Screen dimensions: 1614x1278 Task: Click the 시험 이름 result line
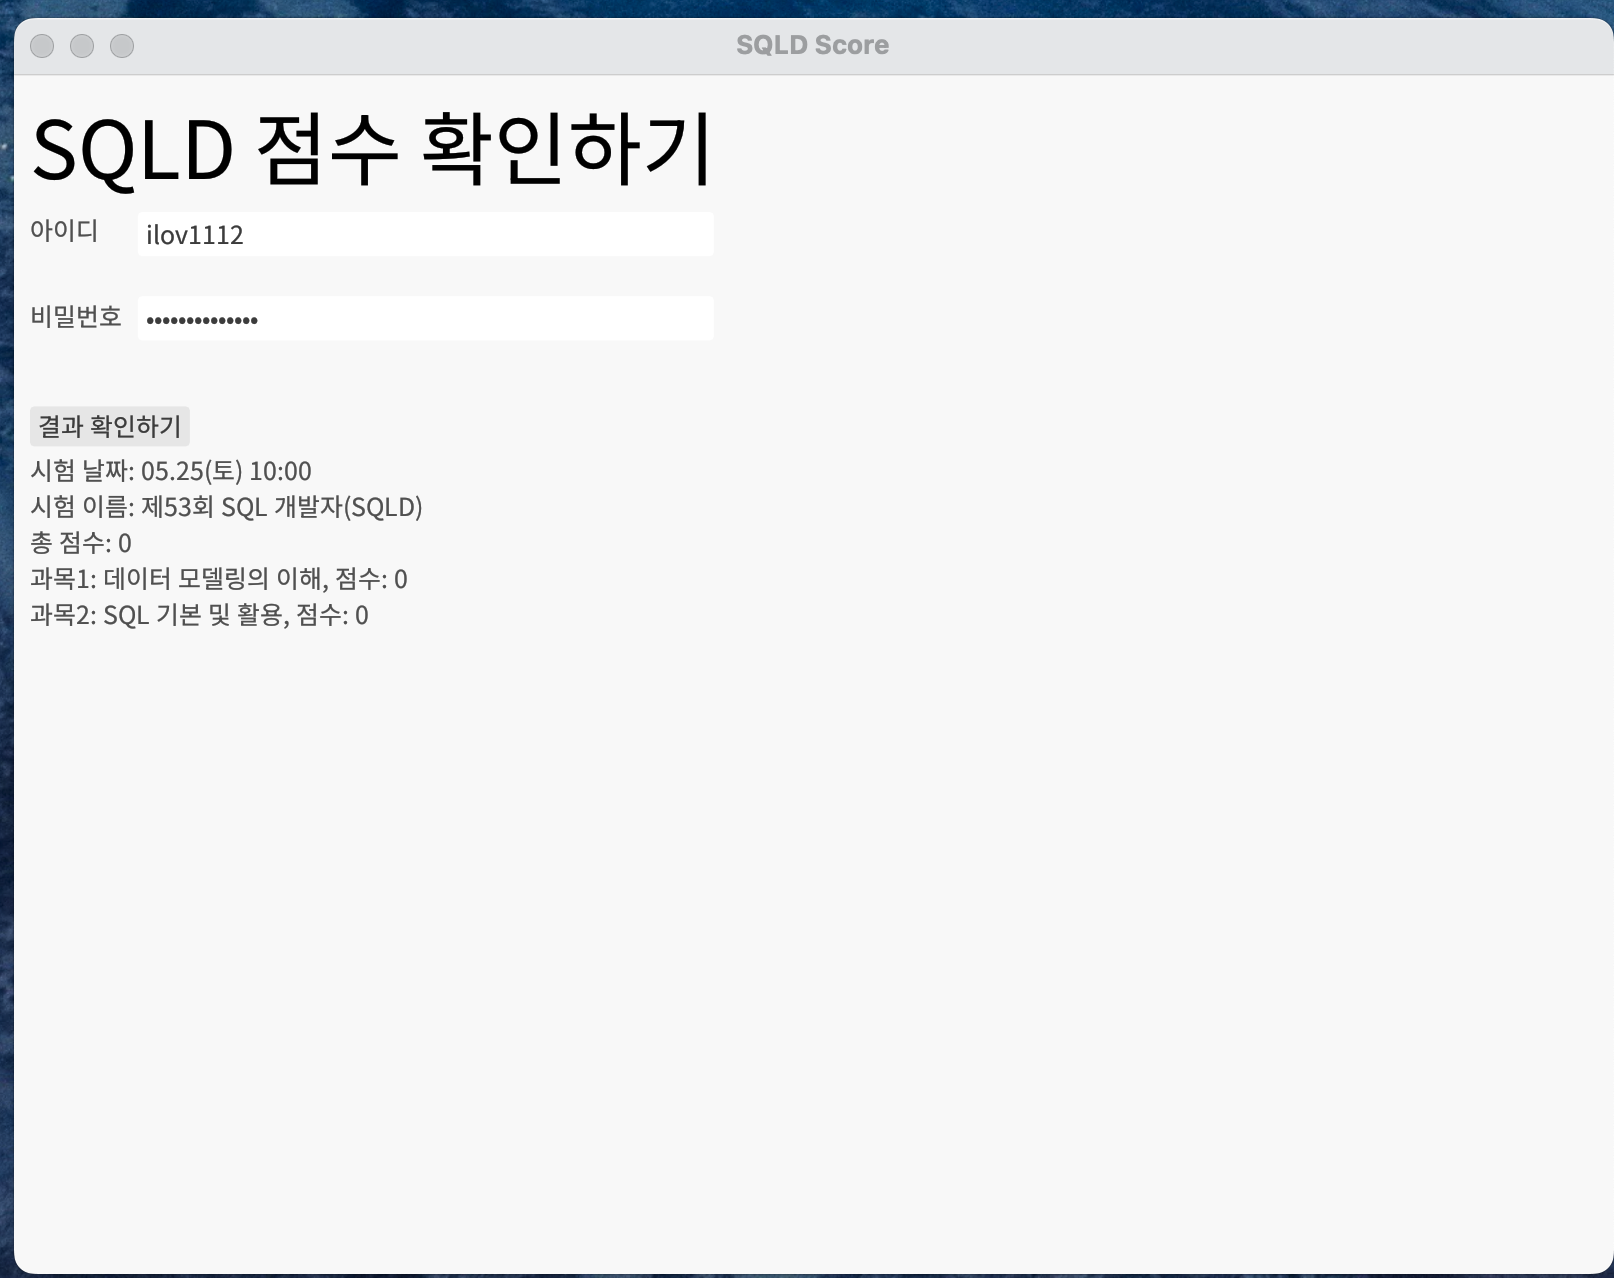point(227,507)
